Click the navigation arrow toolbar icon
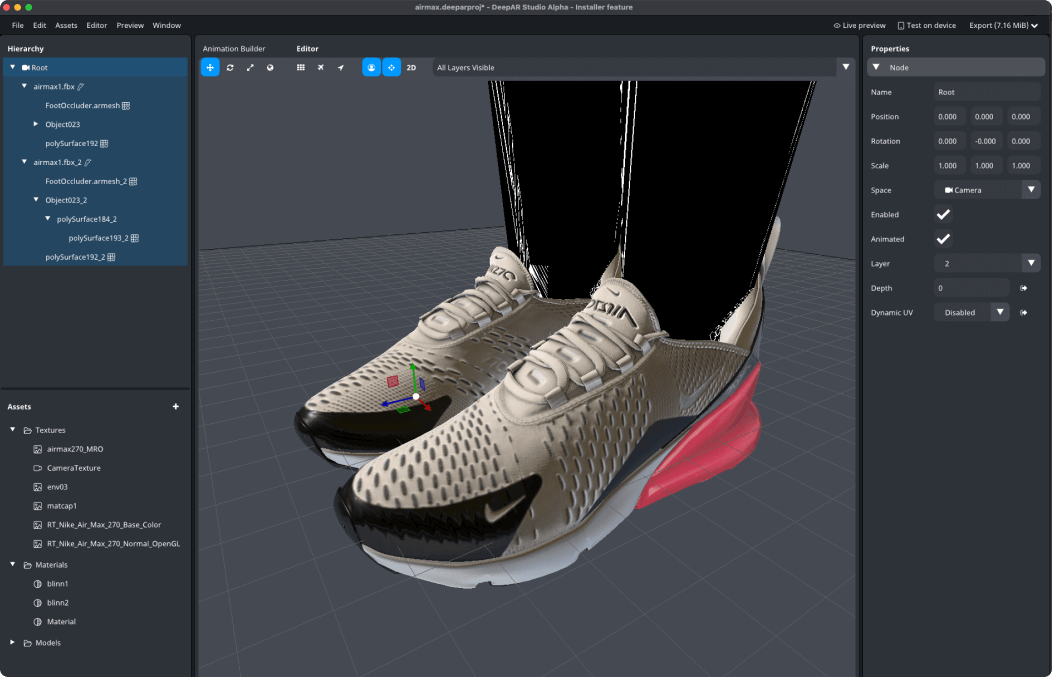Viewport: 1052px width, 677px height. click(x=341, y=67)
